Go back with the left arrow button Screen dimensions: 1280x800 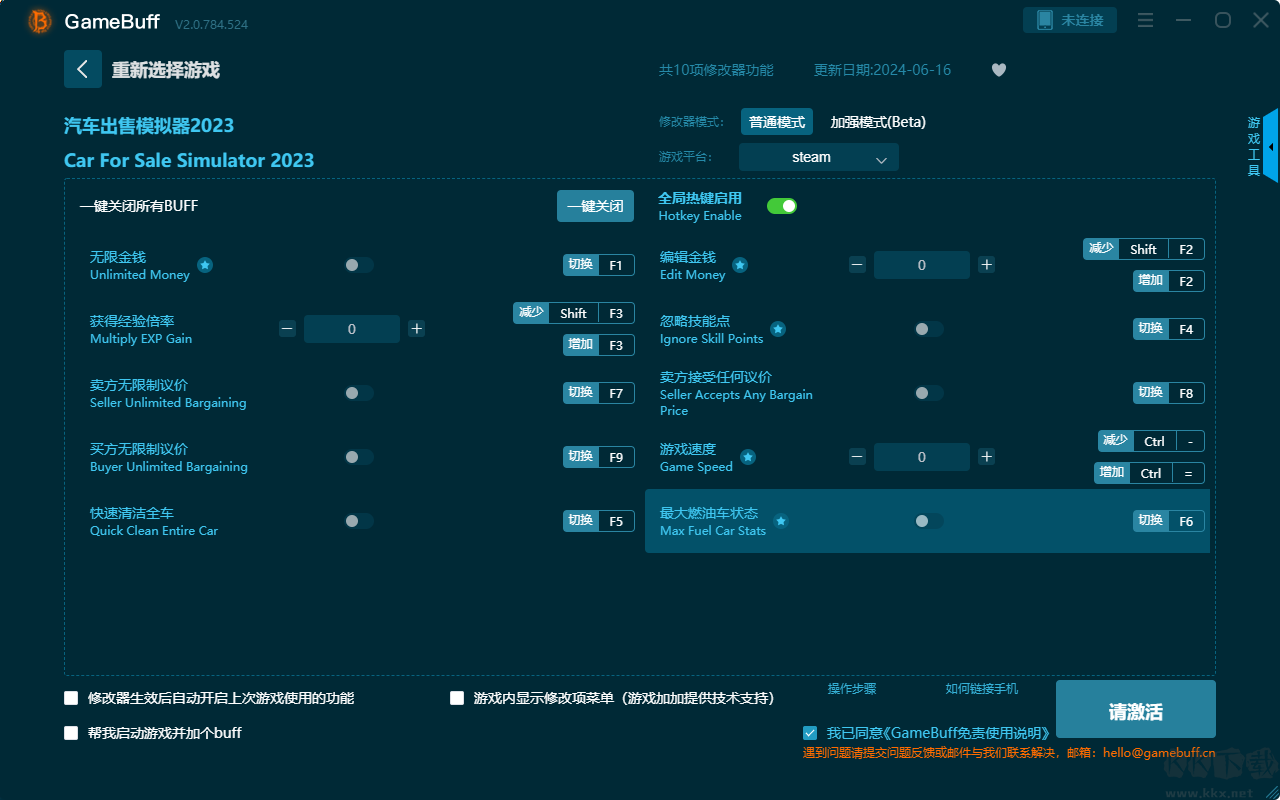[83, 69]
